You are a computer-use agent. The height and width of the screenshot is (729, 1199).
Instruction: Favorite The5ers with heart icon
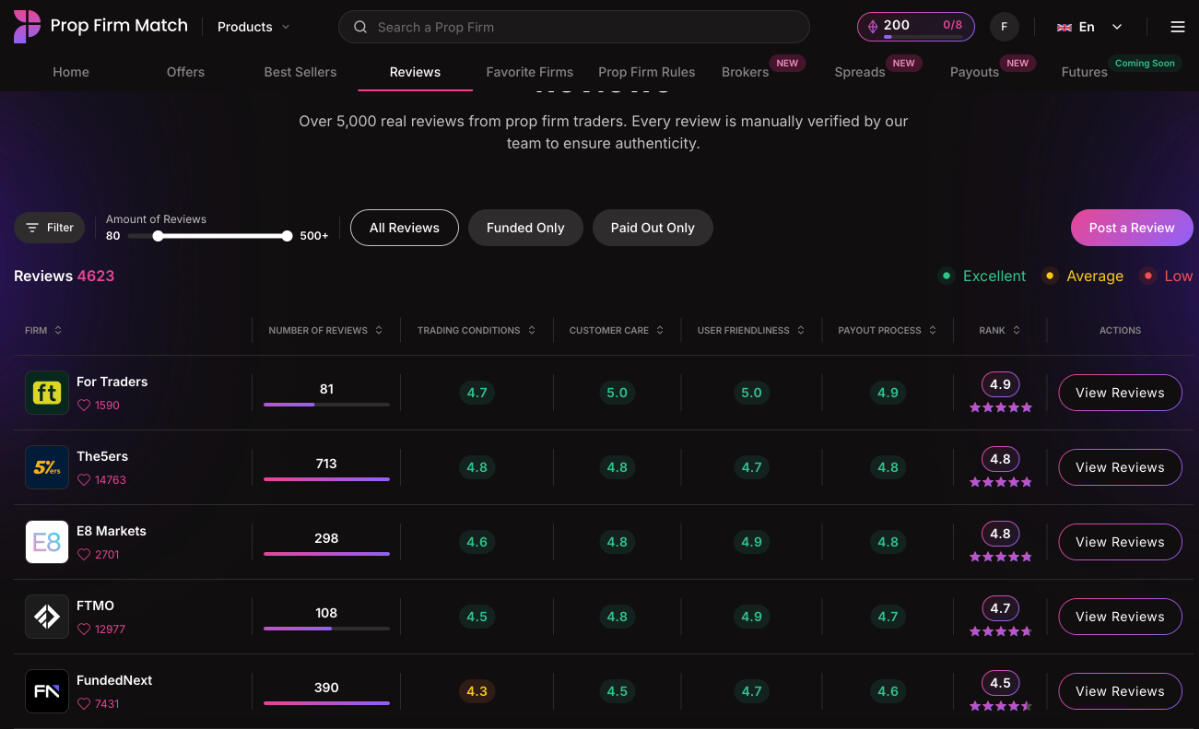(x=84, y=480)
